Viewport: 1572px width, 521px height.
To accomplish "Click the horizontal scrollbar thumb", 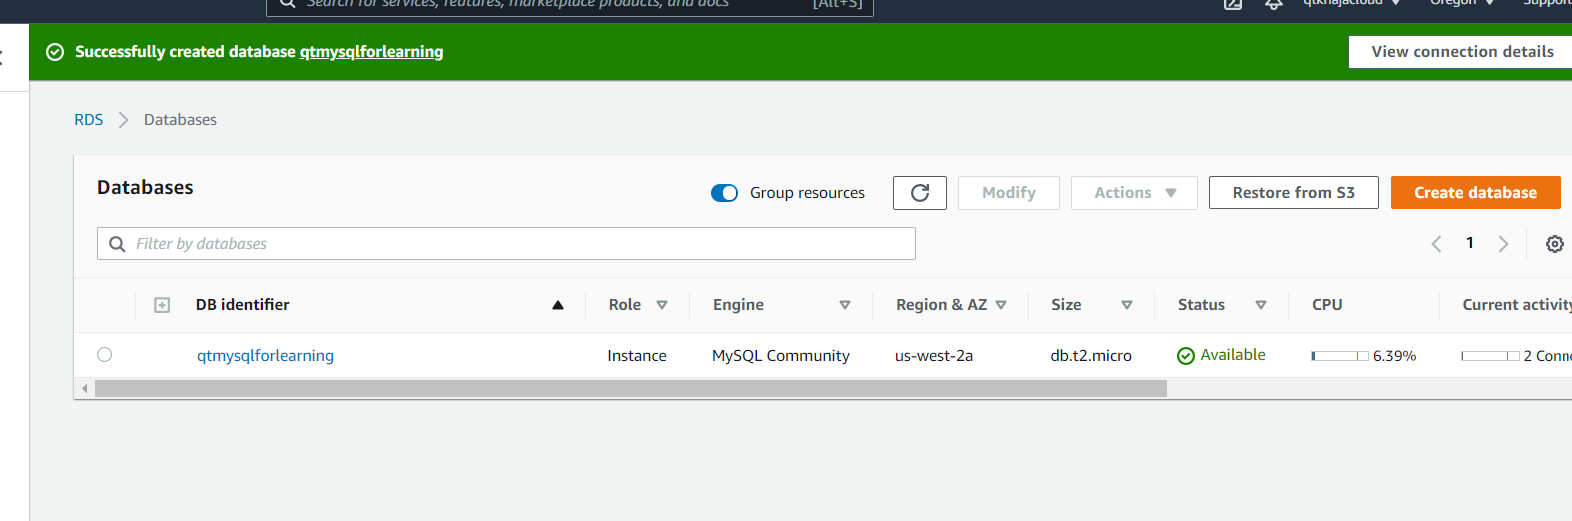I will [630, 388].
